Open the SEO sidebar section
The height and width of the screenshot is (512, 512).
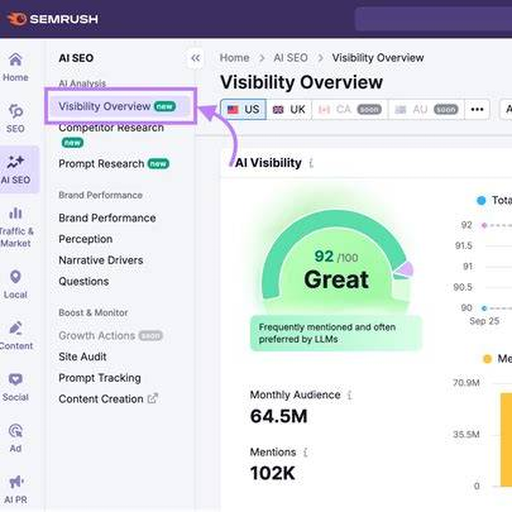15,118
